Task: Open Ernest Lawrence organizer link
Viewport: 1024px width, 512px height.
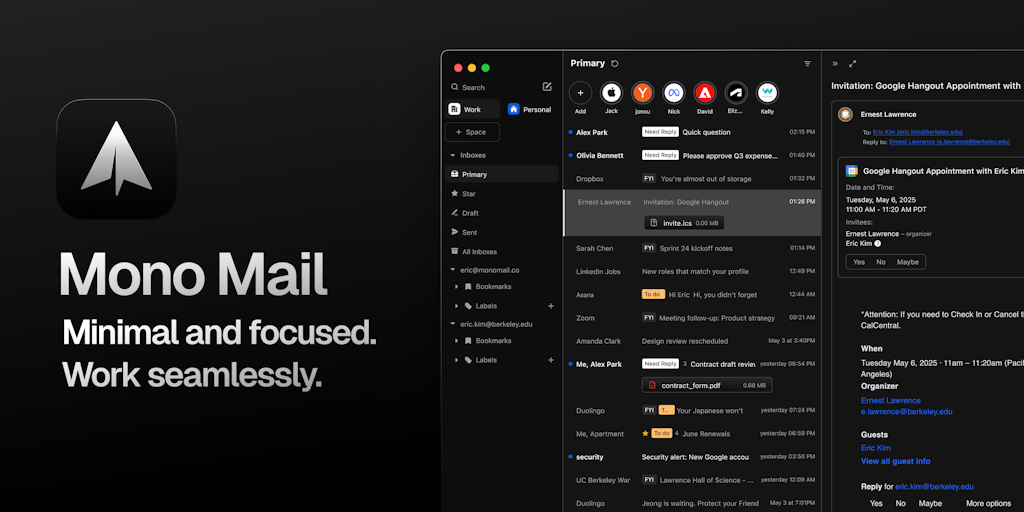Action: click(x=891, y=400)
